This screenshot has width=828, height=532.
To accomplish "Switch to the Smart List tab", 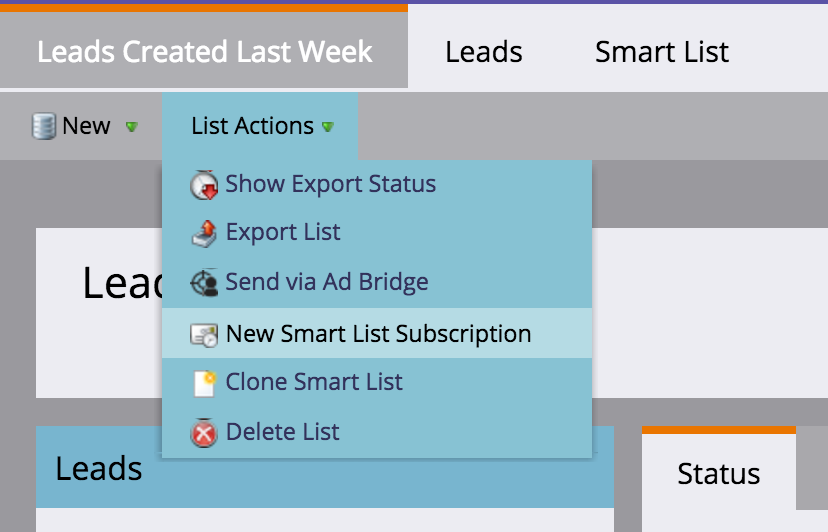I will click(x=661, y=52).
